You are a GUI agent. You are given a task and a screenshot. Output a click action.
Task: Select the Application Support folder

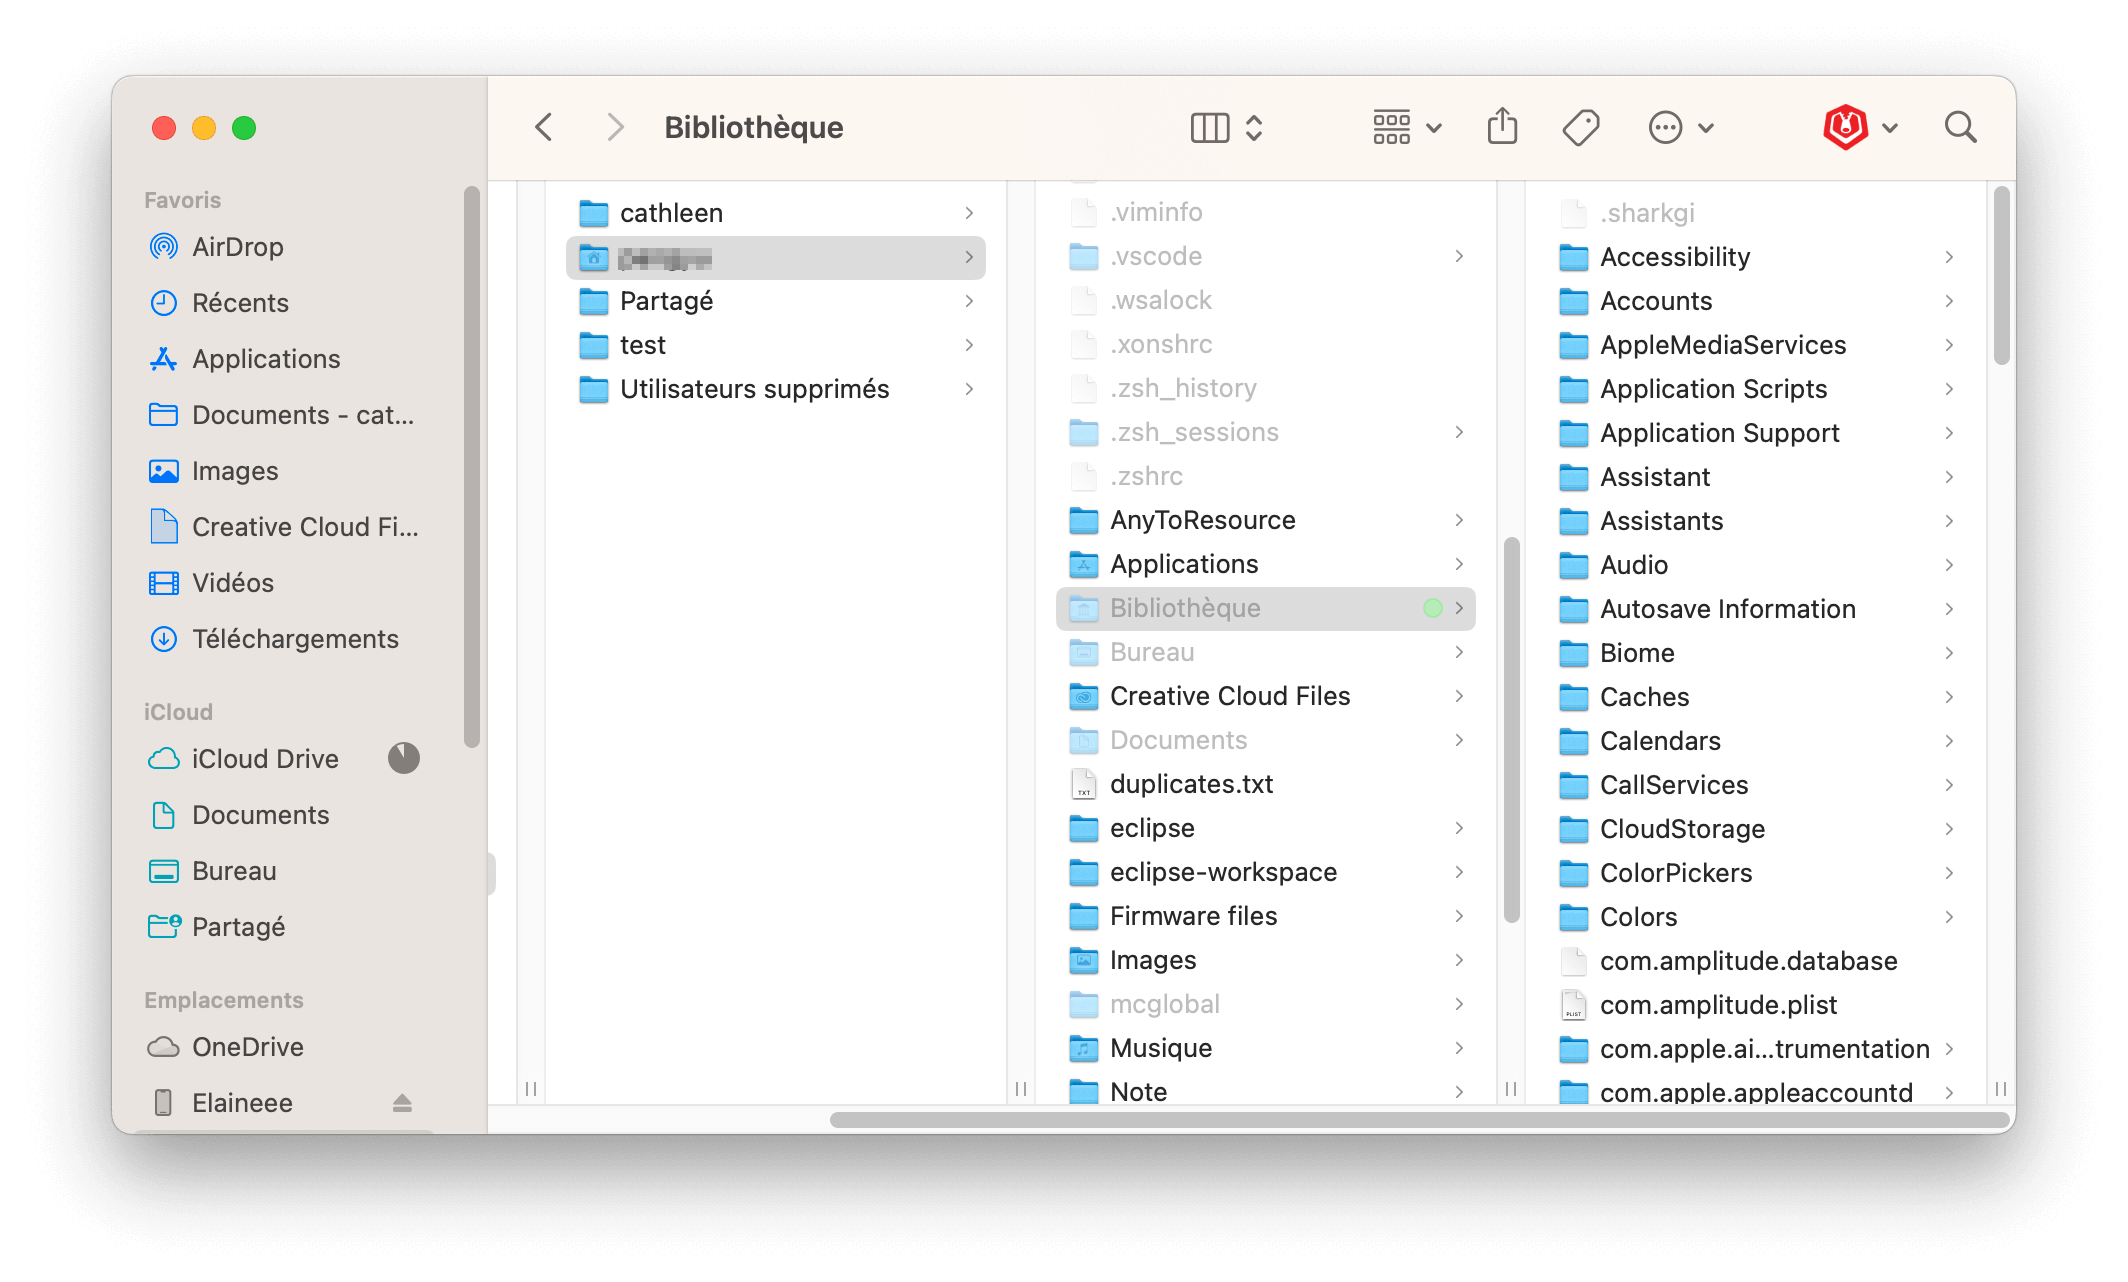point(1756,433)
